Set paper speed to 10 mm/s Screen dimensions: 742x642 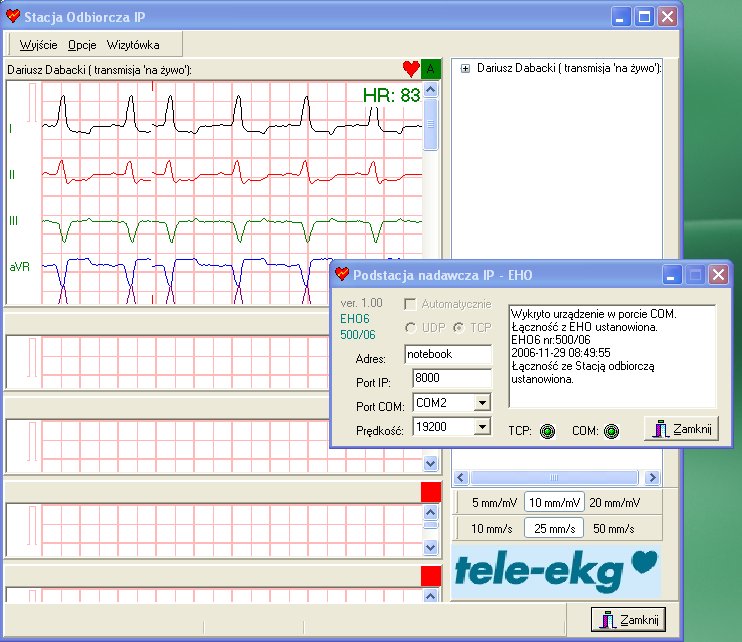492,528
